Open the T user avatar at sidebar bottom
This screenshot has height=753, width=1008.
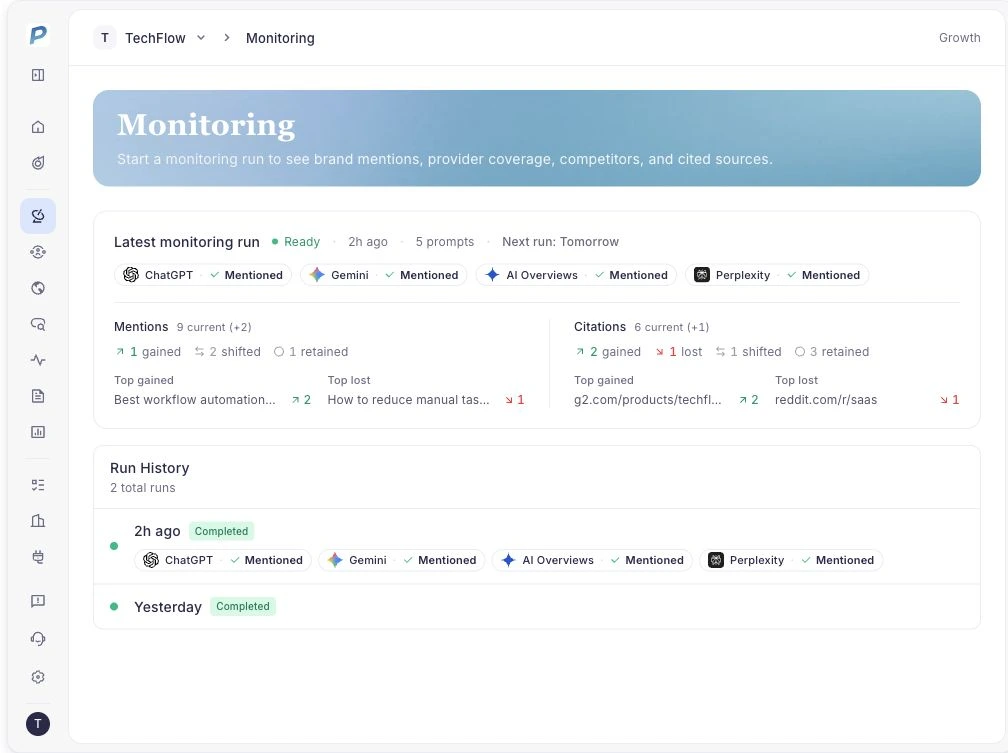point(38,724)
